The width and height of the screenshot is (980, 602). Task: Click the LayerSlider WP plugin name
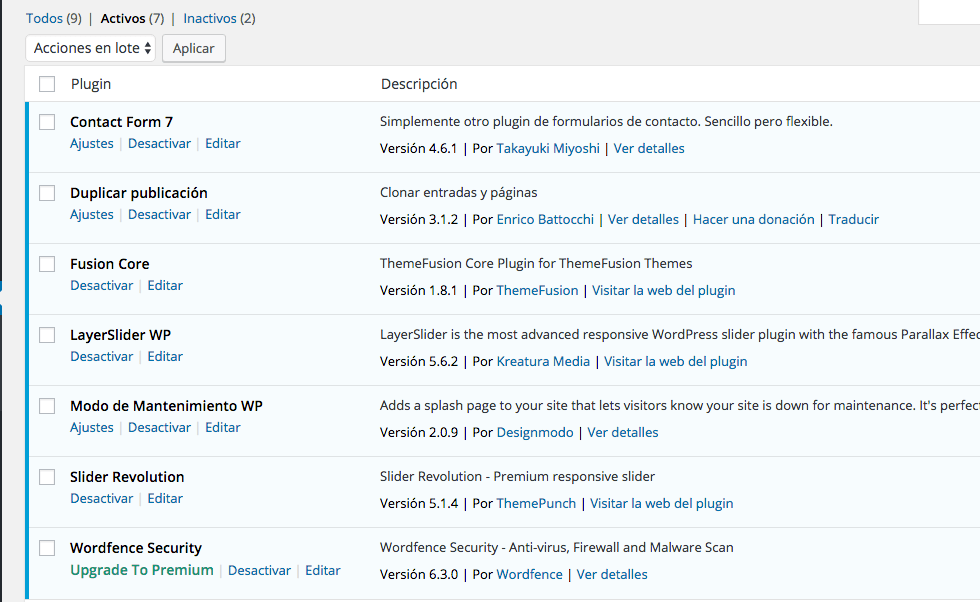(121, 335)
